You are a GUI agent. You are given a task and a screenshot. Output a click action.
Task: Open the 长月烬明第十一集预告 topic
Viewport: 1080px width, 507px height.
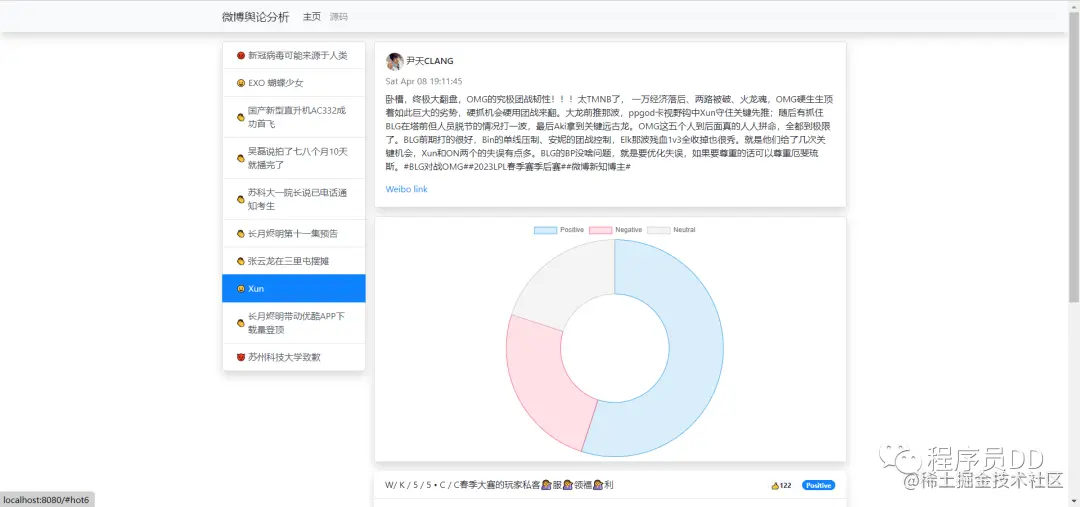293,234
